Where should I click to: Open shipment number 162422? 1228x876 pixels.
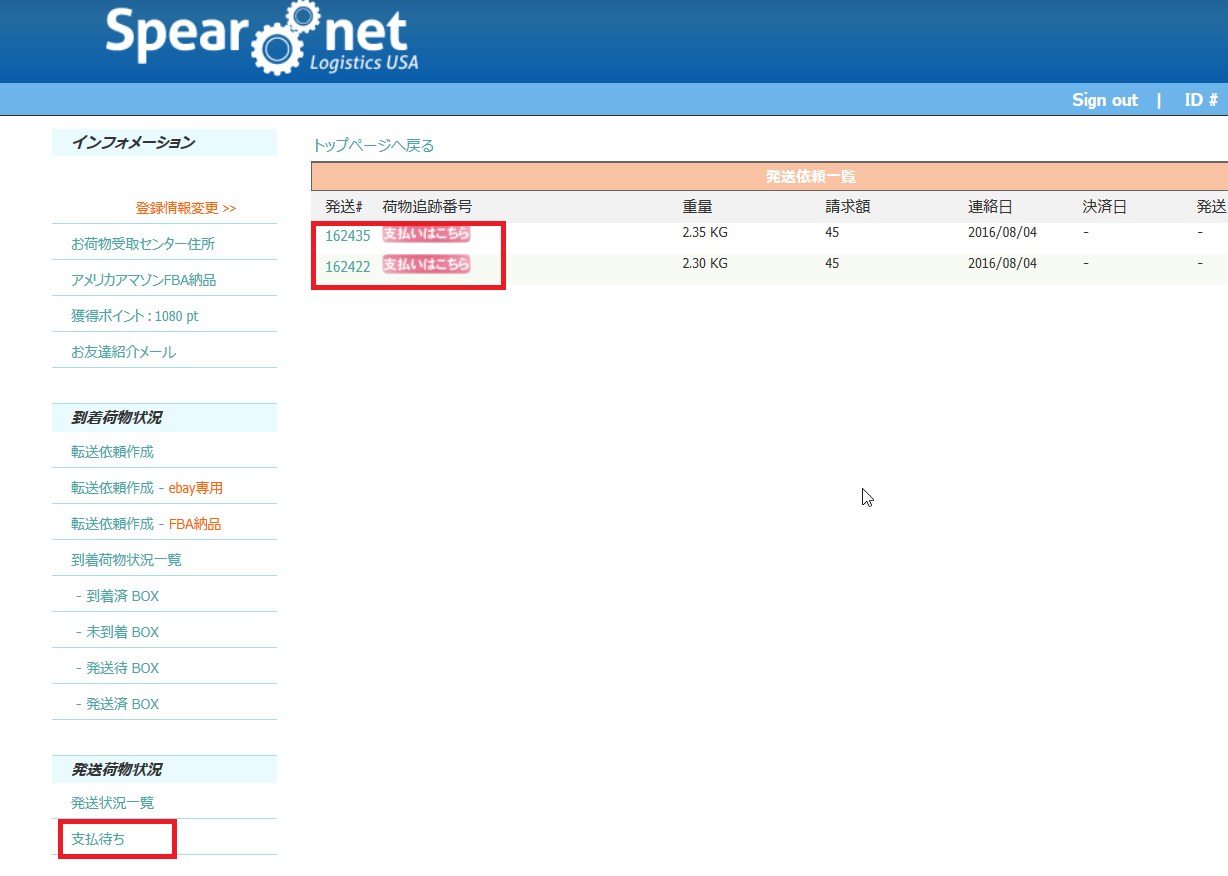click(348, 266)
